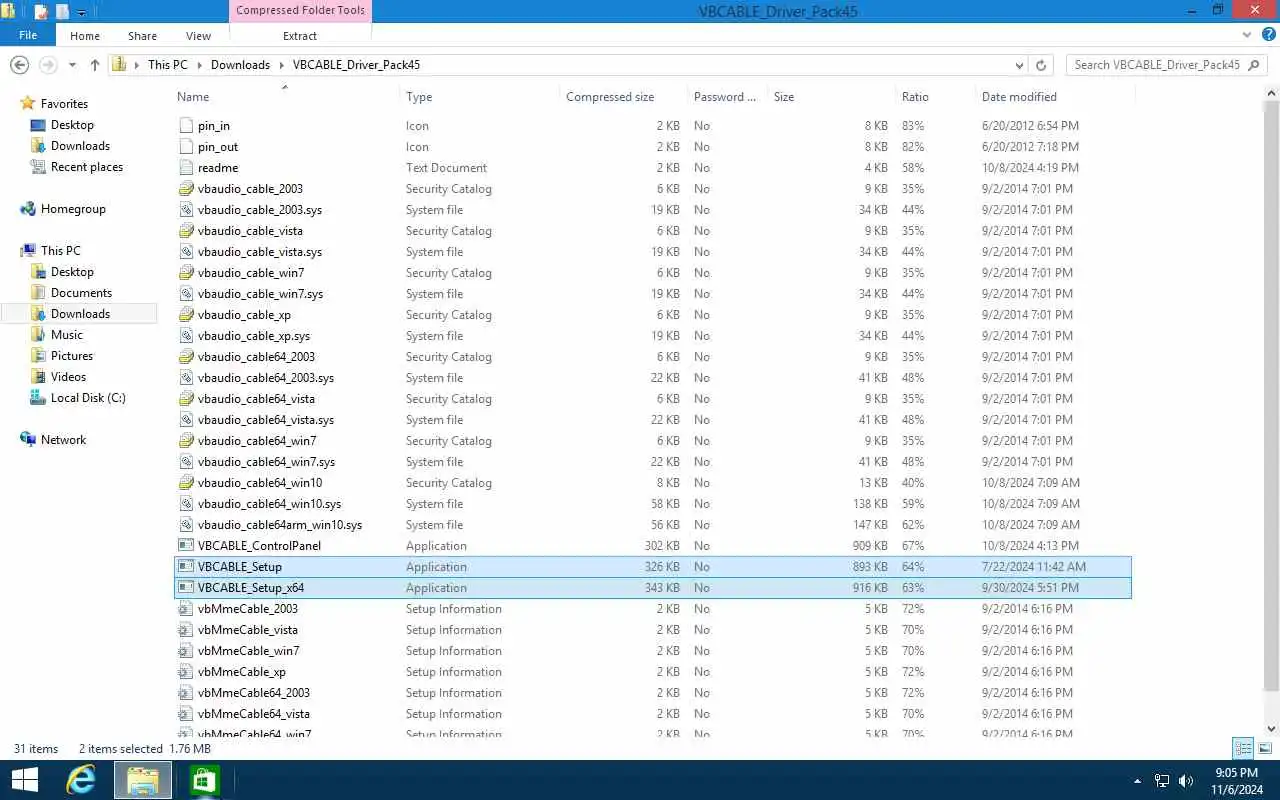The height and width of the screenshot is (800, 1280).
Task: Sort by Date modified column header
Action: pyautogui.click(x=1019, y=97)
